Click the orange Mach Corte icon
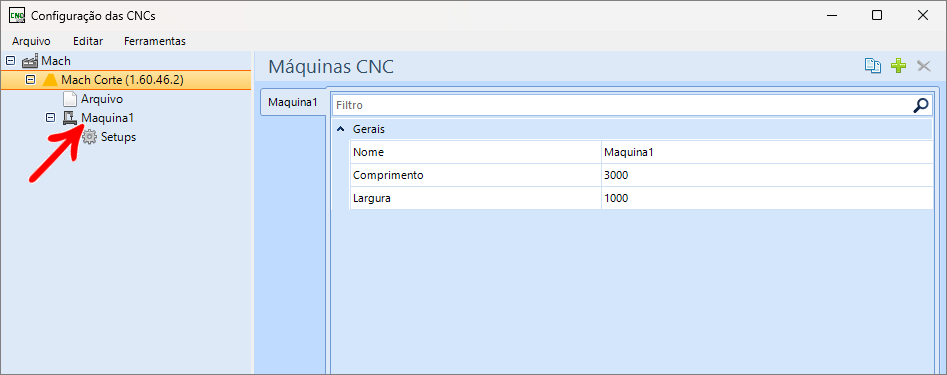Viewport: 947px width, 375px height. point(51,80)
